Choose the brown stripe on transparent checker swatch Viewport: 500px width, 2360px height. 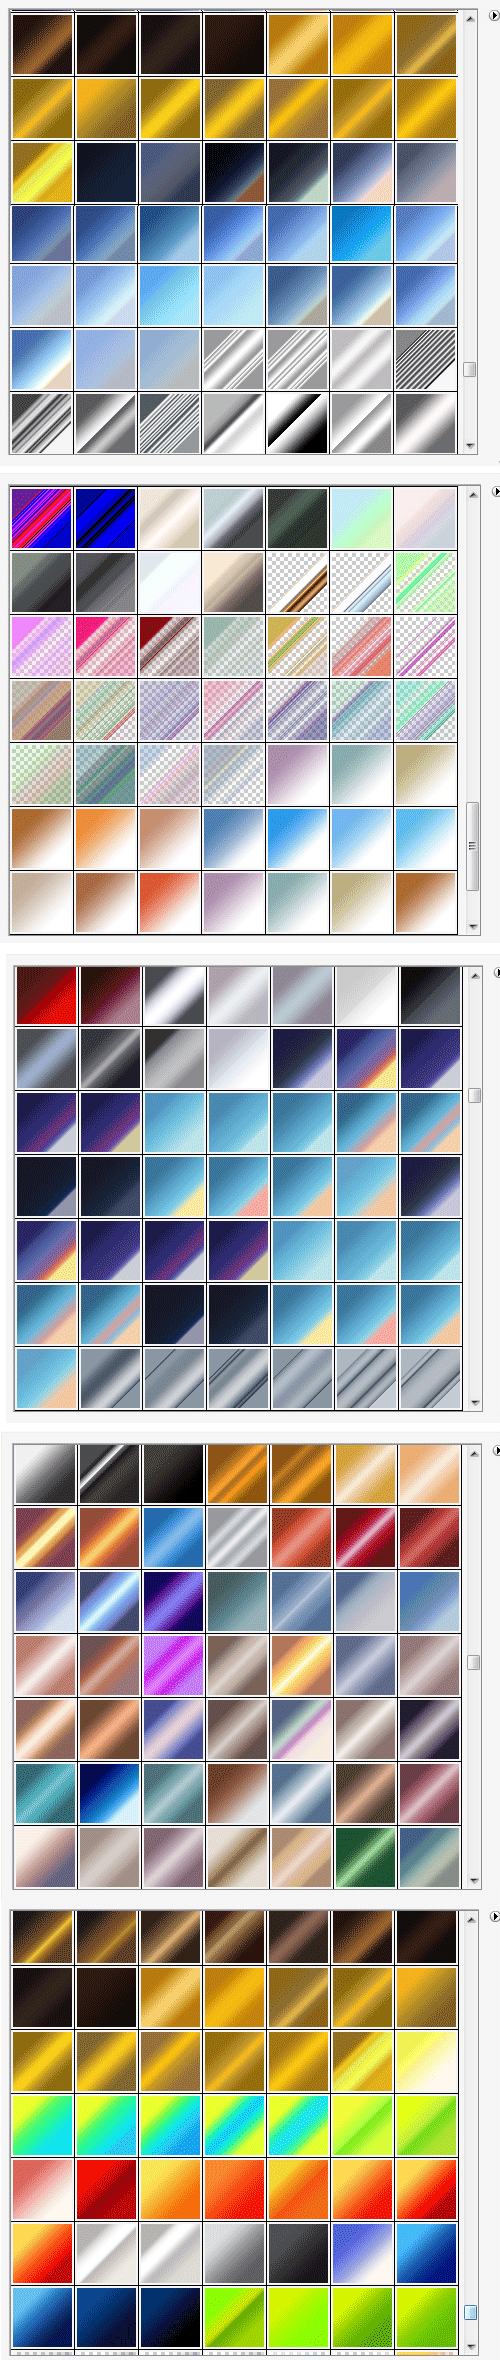(x=298, y=582)
